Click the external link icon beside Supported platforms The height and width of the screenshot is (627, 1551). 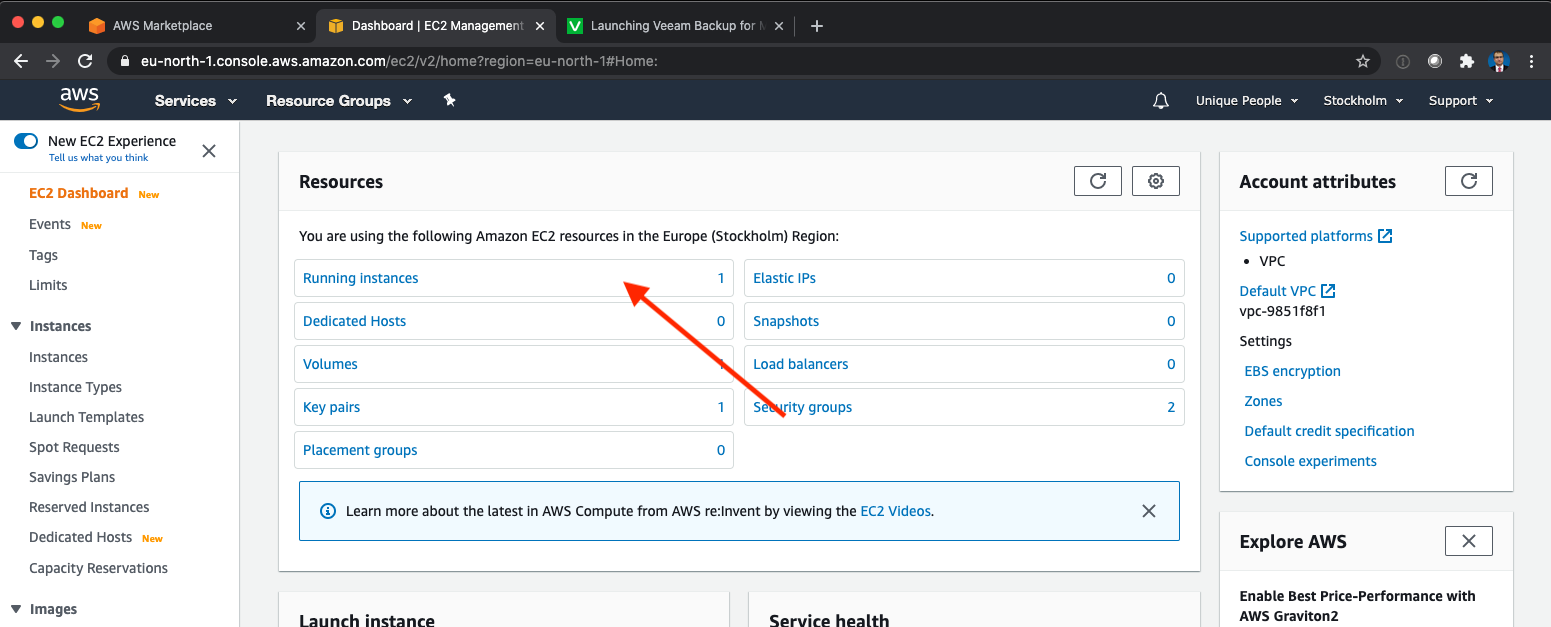click(x=1385, y=236)
